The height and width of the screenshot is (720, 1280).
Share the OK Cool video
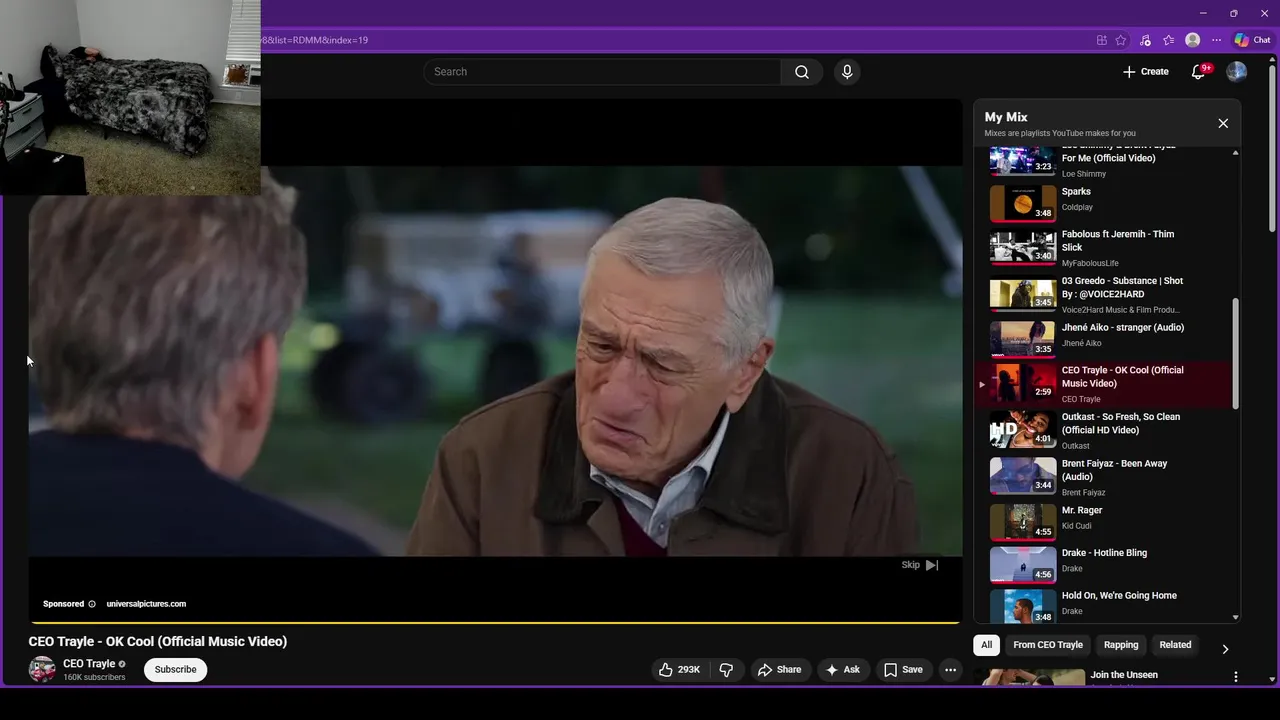(x=779, y=670)
